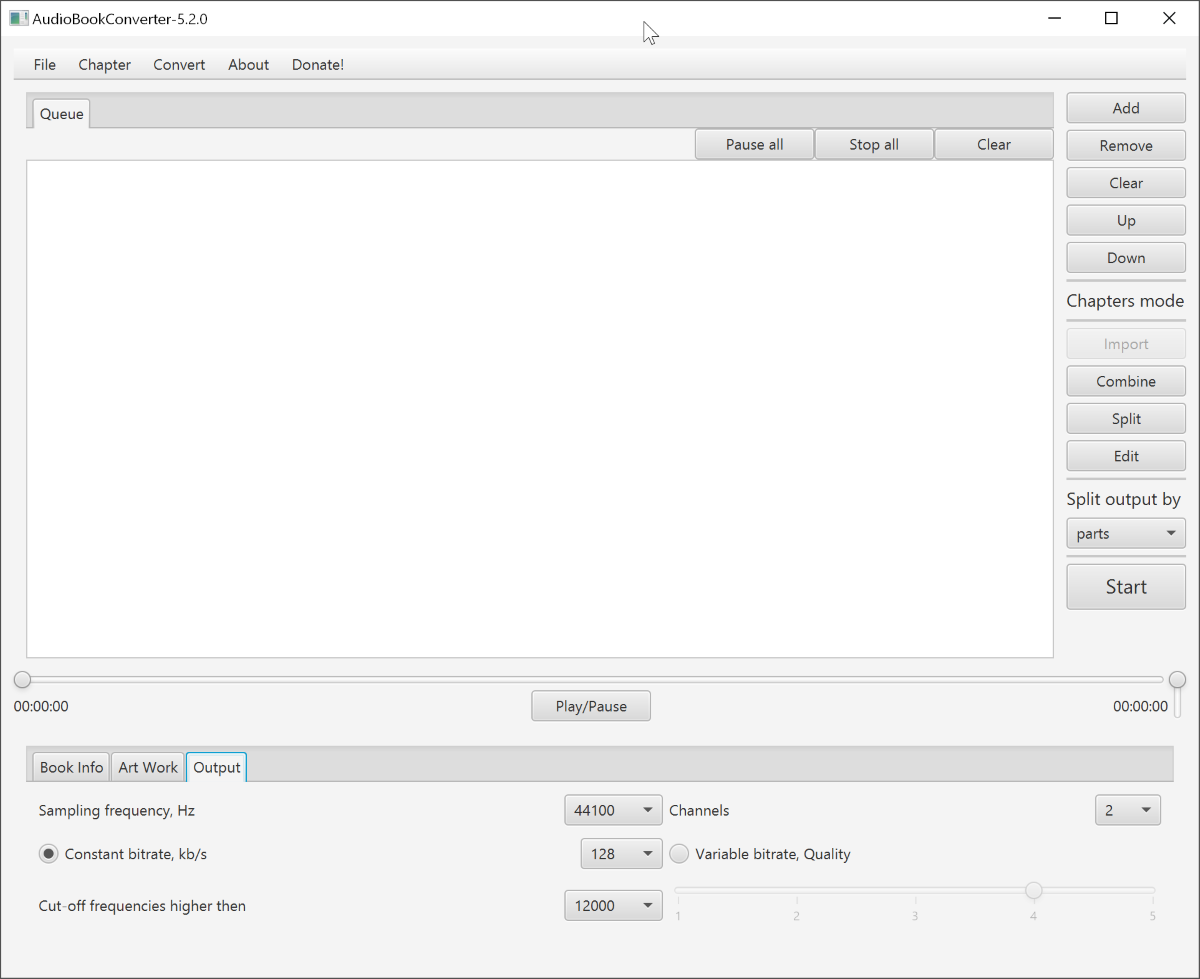
Task: Select the Queue tab
Action: pyautogui.click(x=62, y=114)
